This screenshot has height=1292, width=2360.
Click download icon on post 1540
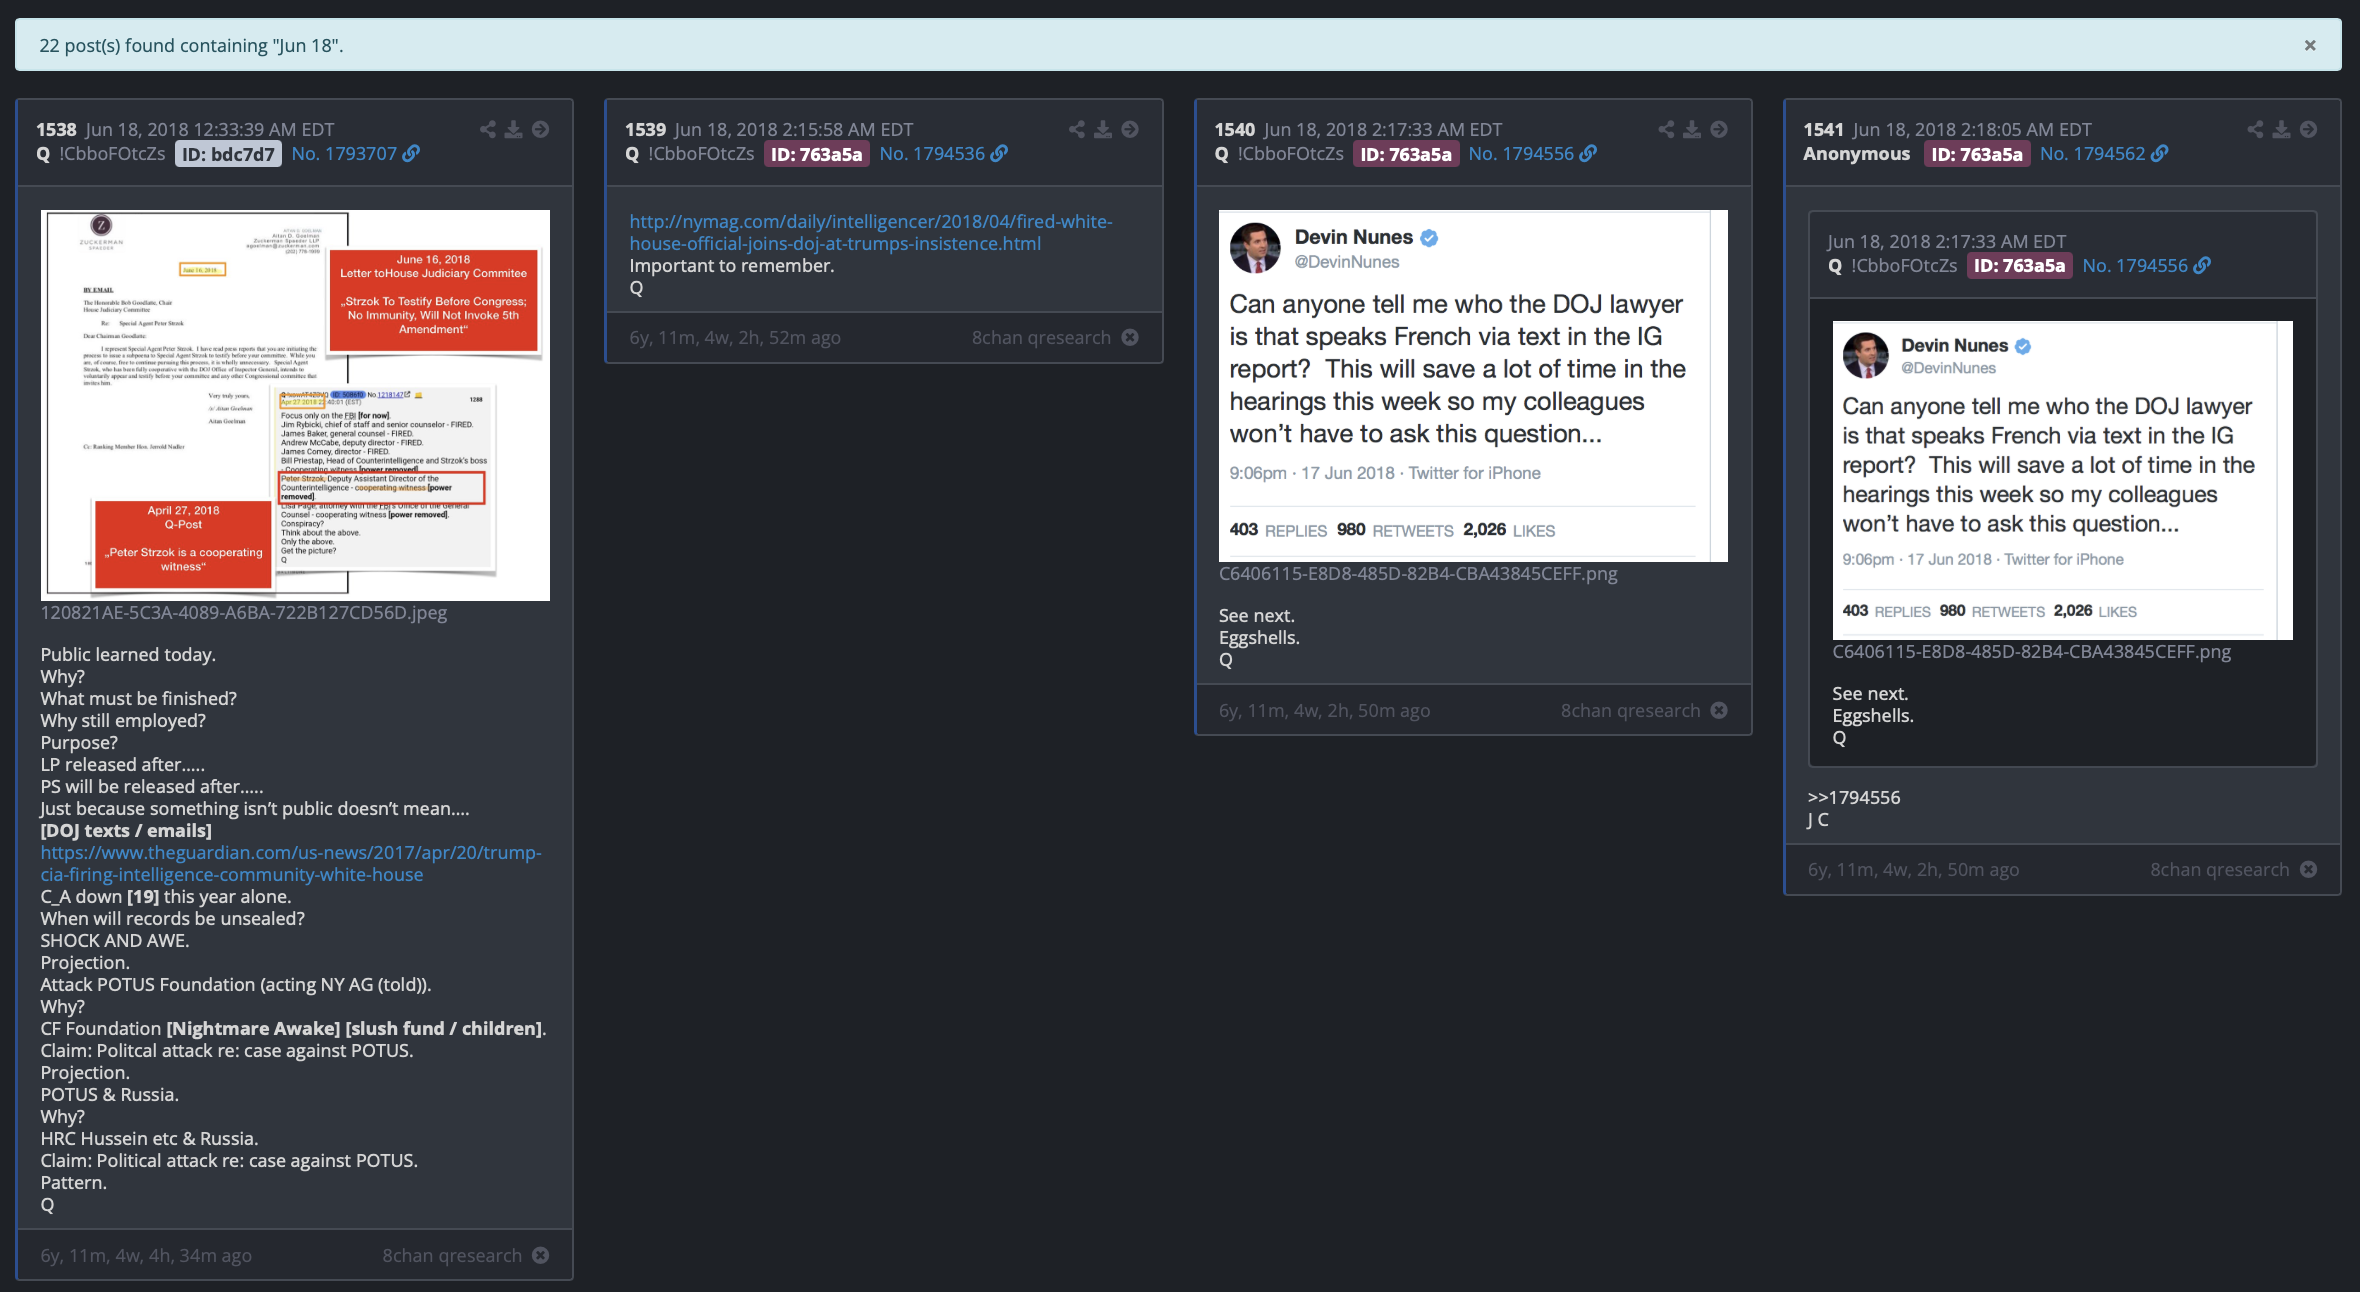[x=1692, y=129]
